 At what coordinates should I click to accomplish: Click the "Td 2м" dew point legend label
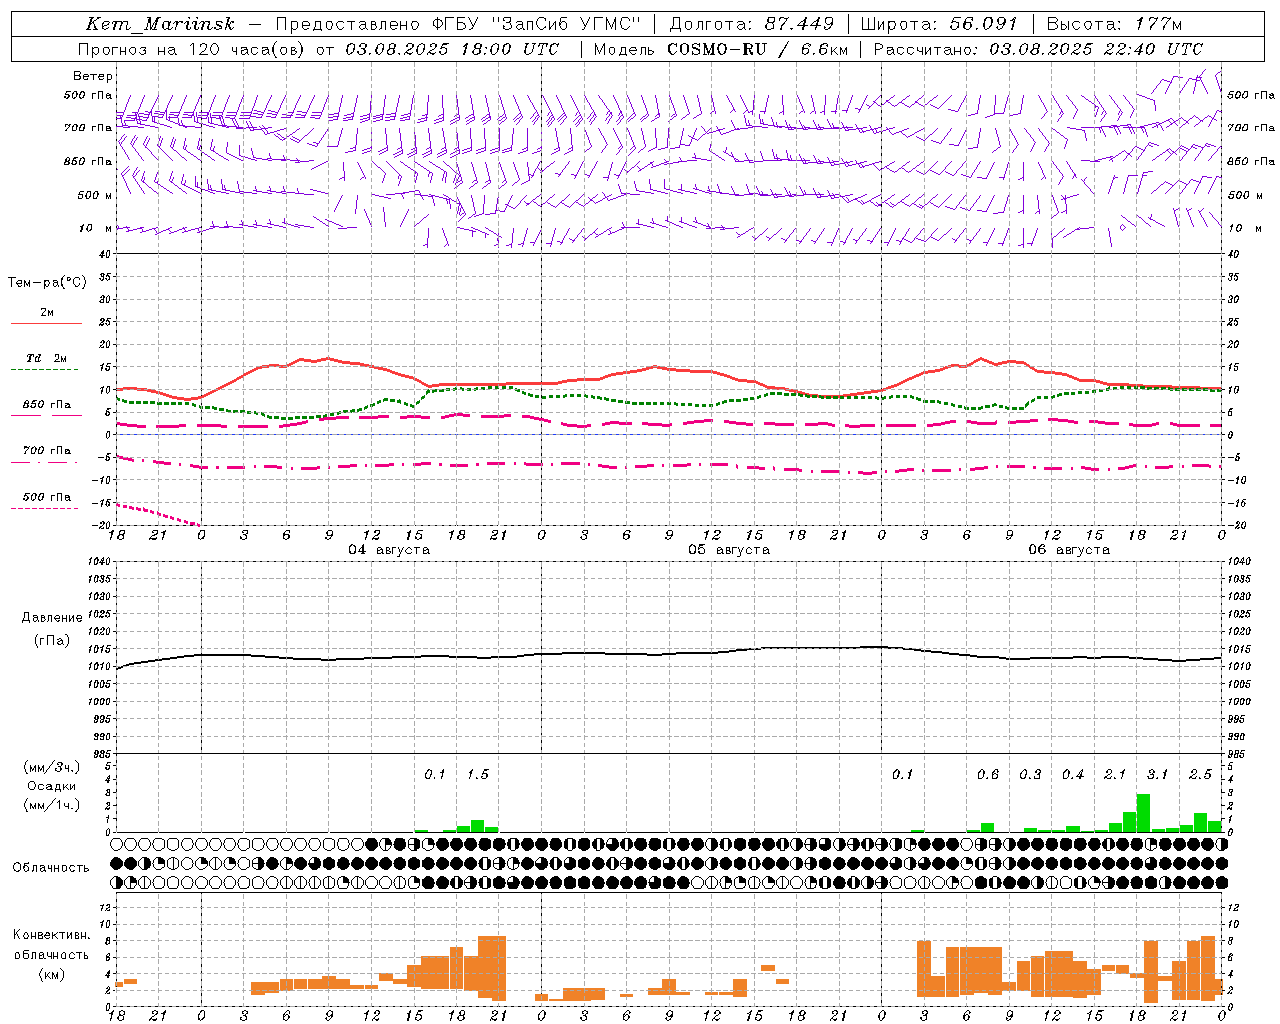(46, 358)
